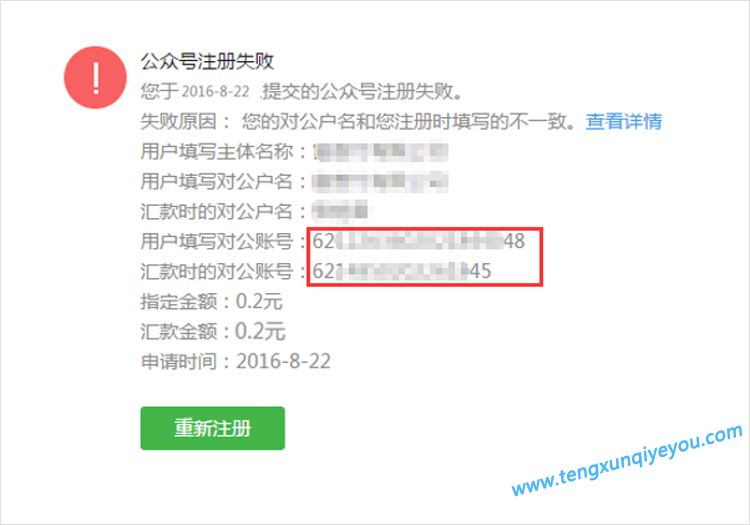
Task: Click the blurred 用户填写主体名称 value
Action: point(381,152)
